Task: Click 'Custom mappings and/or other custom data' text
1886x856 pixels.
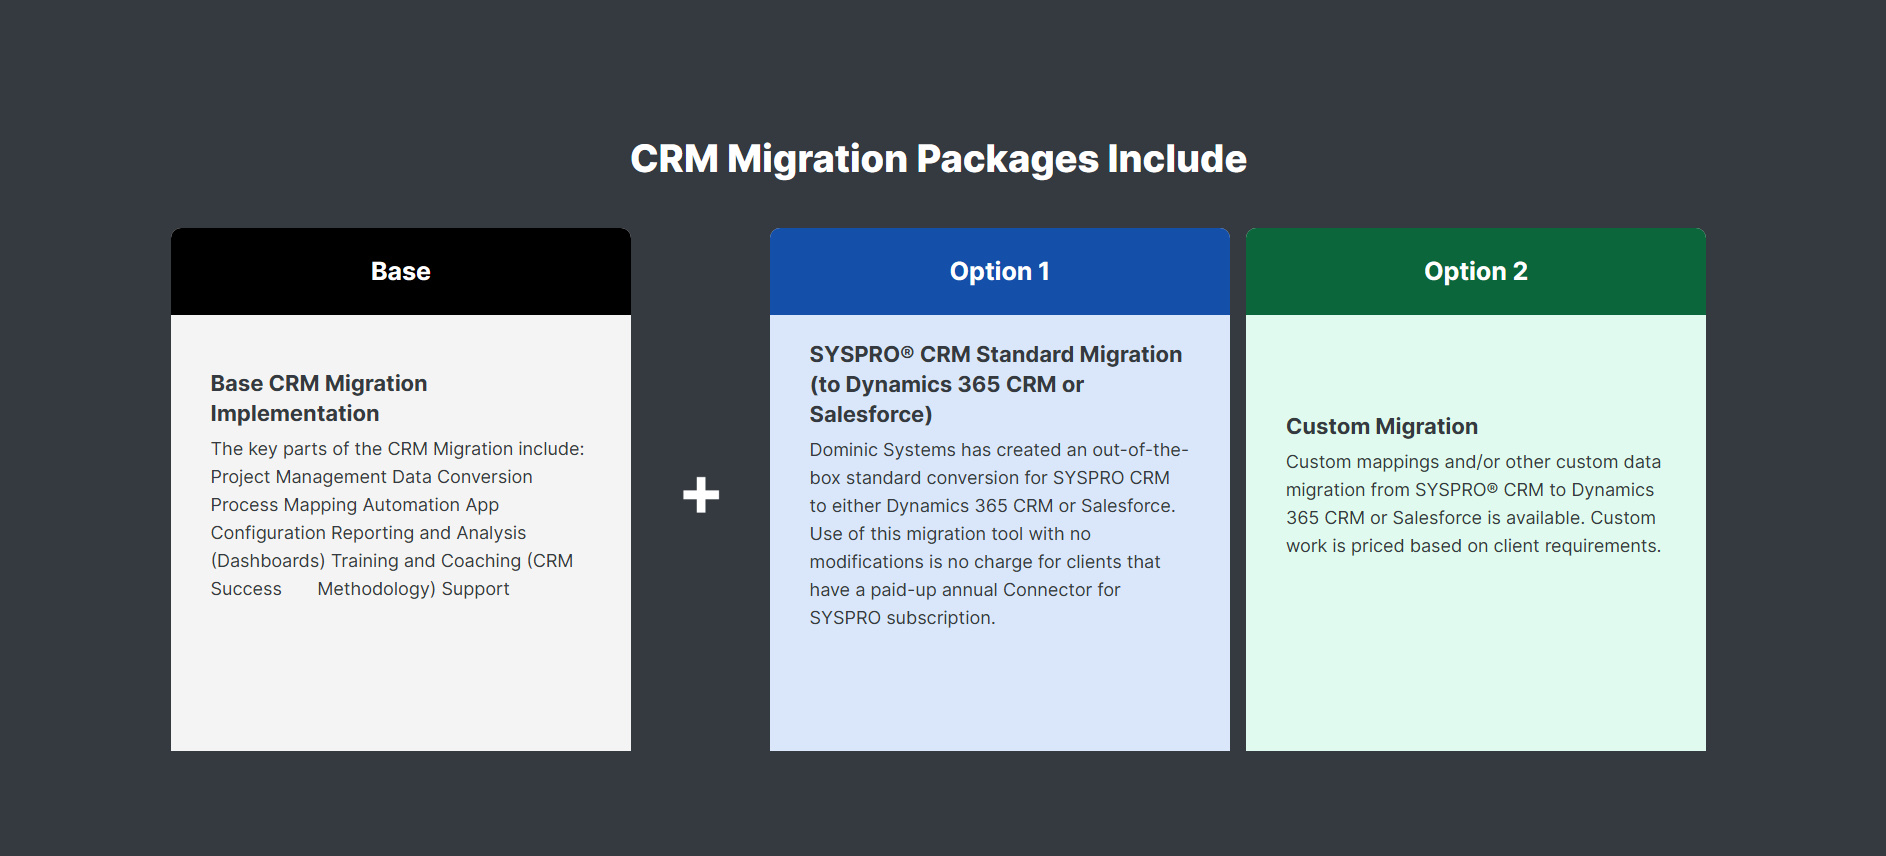Action: coord(1473,462)
